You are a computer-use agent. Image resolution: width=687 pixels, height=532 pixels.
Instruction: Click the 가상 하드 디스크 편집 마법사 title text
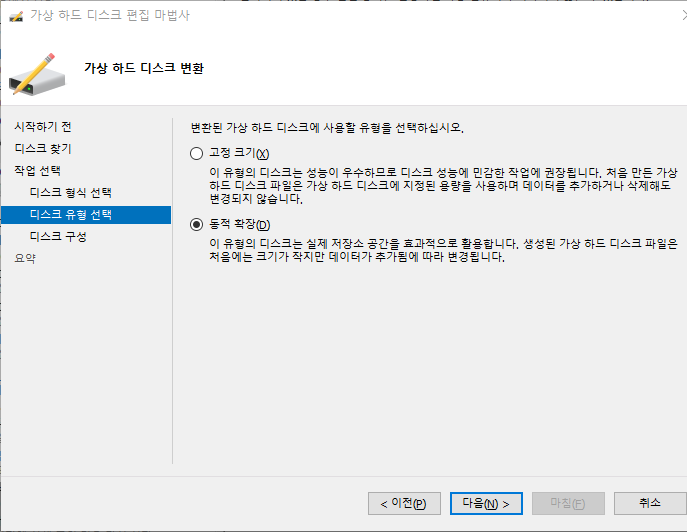pyautogui.click(x=110, y=15)
